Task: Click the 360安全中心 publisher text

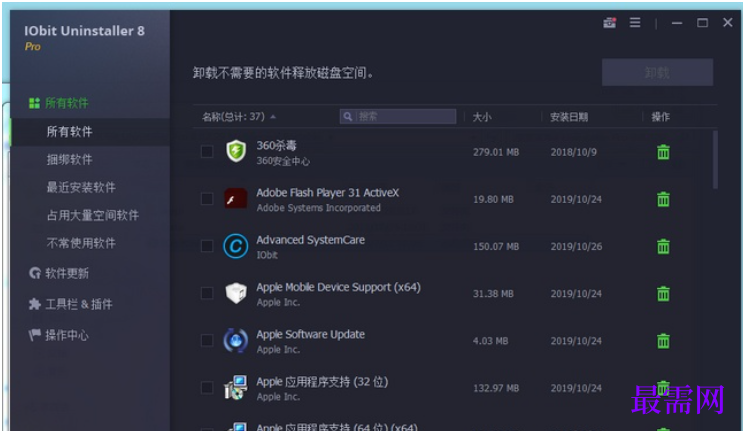Action: coord(283,161)
